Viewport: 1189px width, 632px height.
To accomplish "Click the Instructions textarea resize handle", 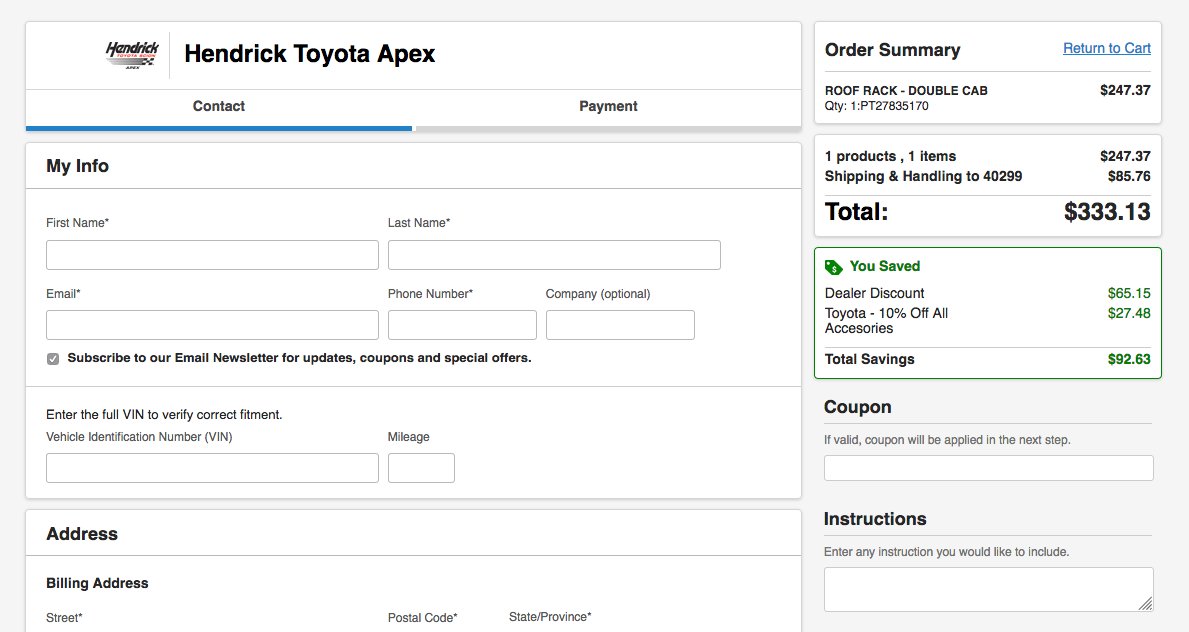I will pyautogui.click(x=1146, y=604).
